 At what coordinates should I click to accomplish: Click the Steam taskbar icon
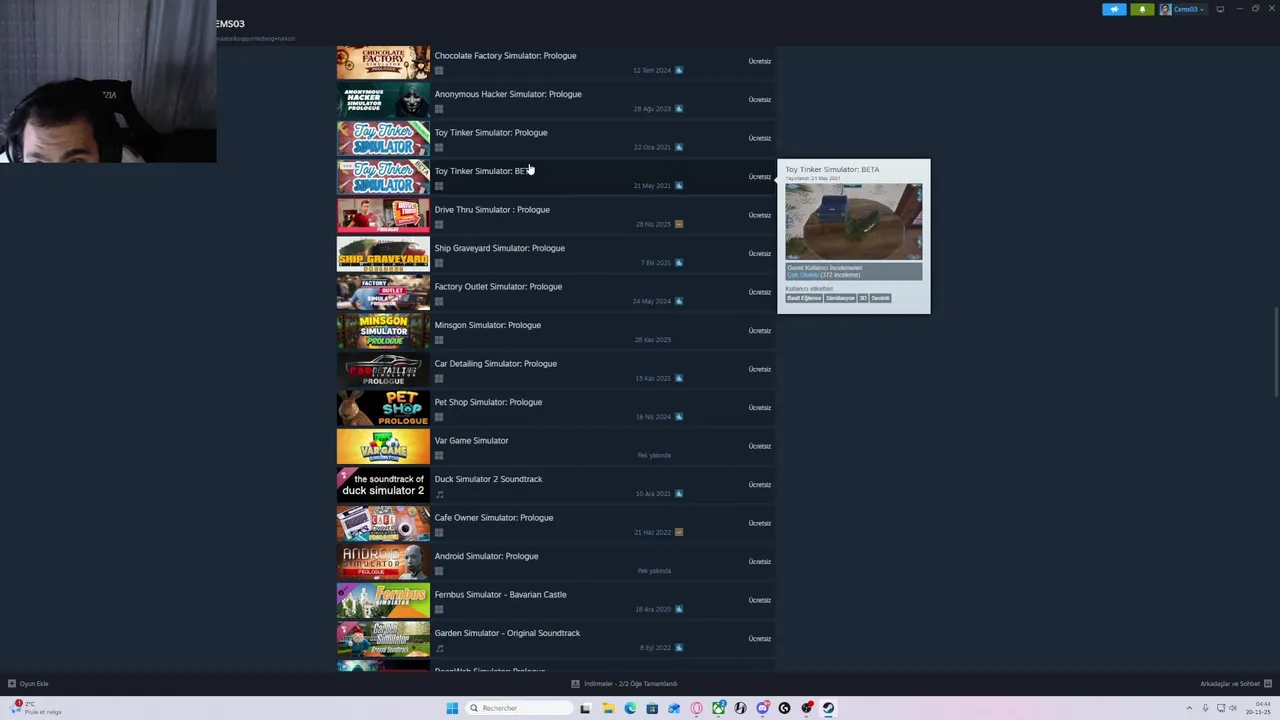click(829, 708)
